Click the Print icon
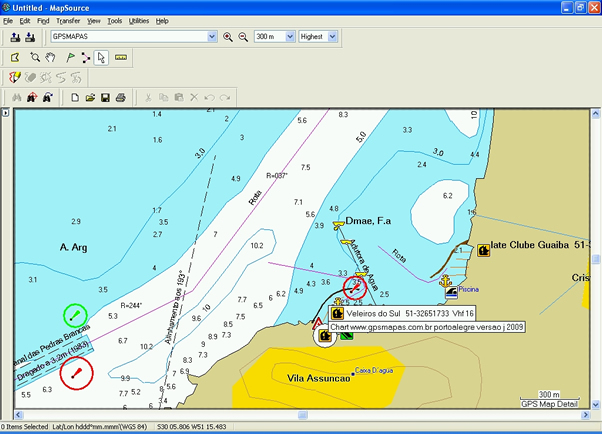Image resolution: width=602 pixels, height=434 pixels. point(121,97)
